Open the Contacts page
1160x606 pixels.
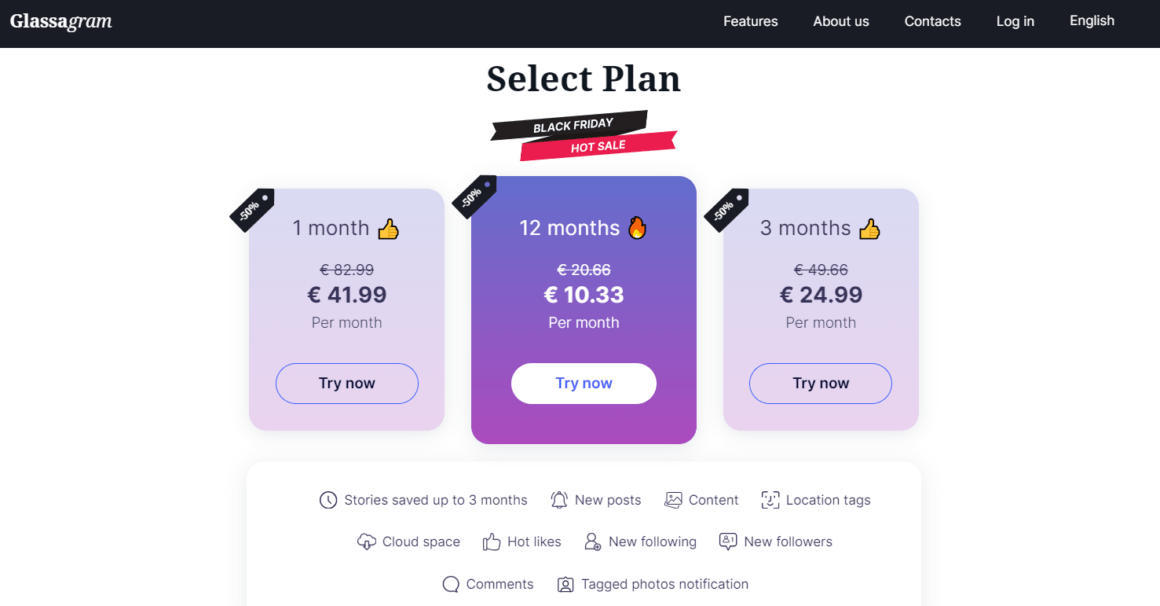[933, 21]
